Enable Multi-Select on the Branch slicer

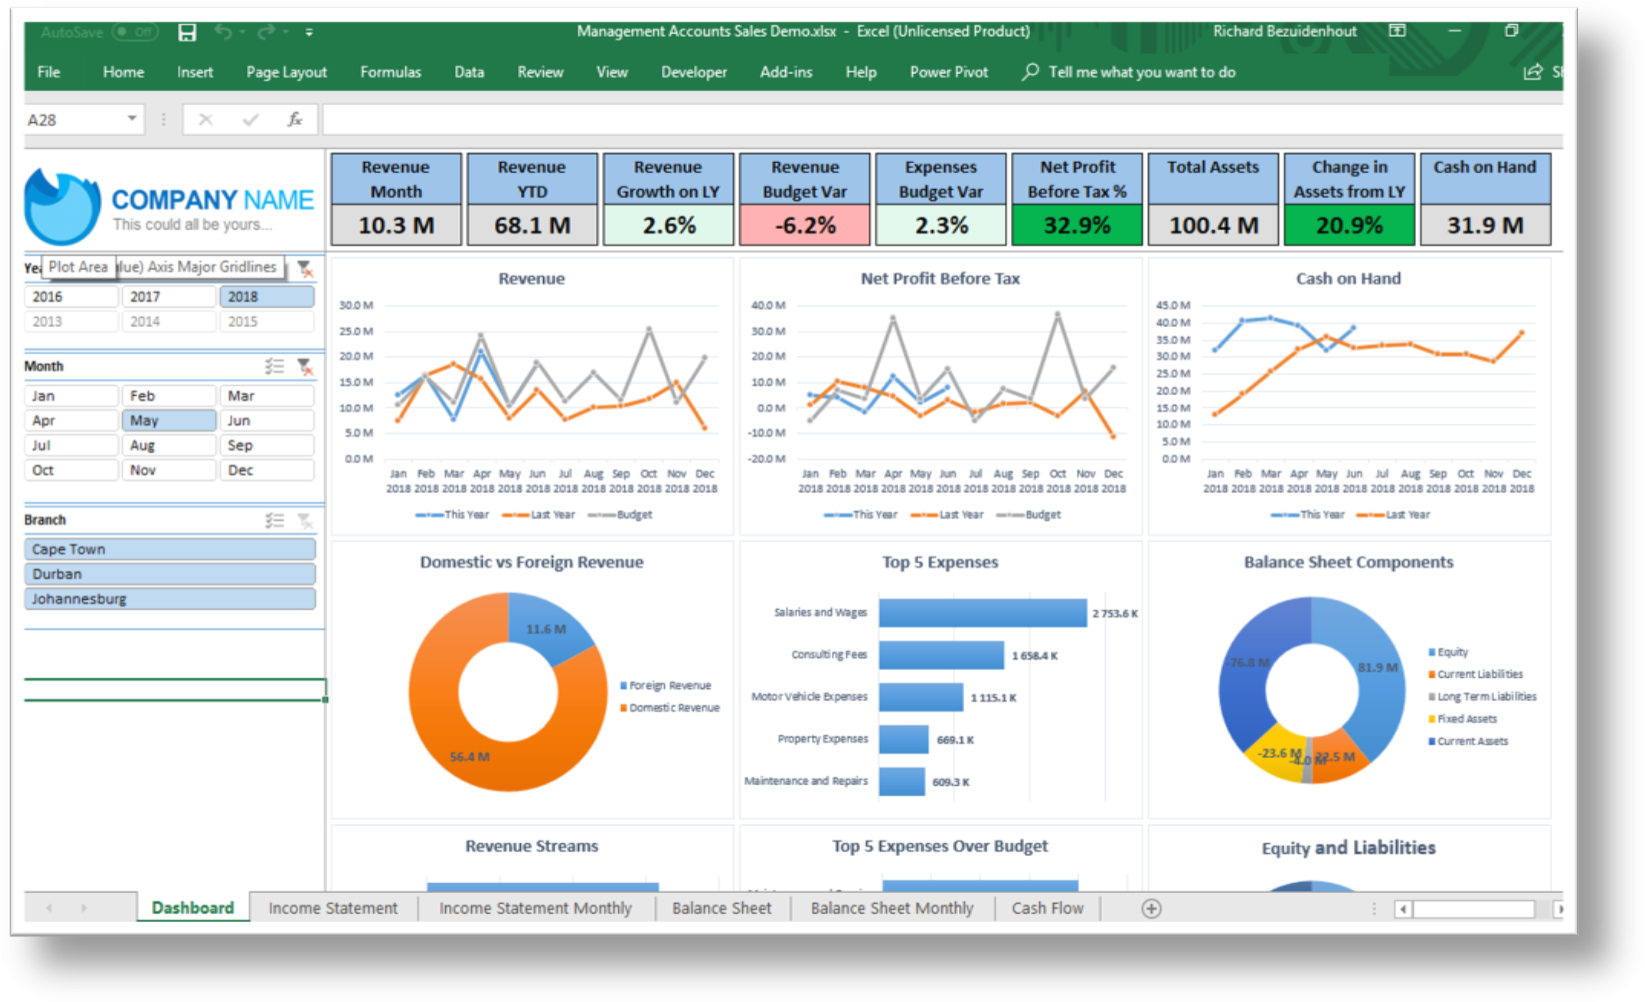(274, 519)
